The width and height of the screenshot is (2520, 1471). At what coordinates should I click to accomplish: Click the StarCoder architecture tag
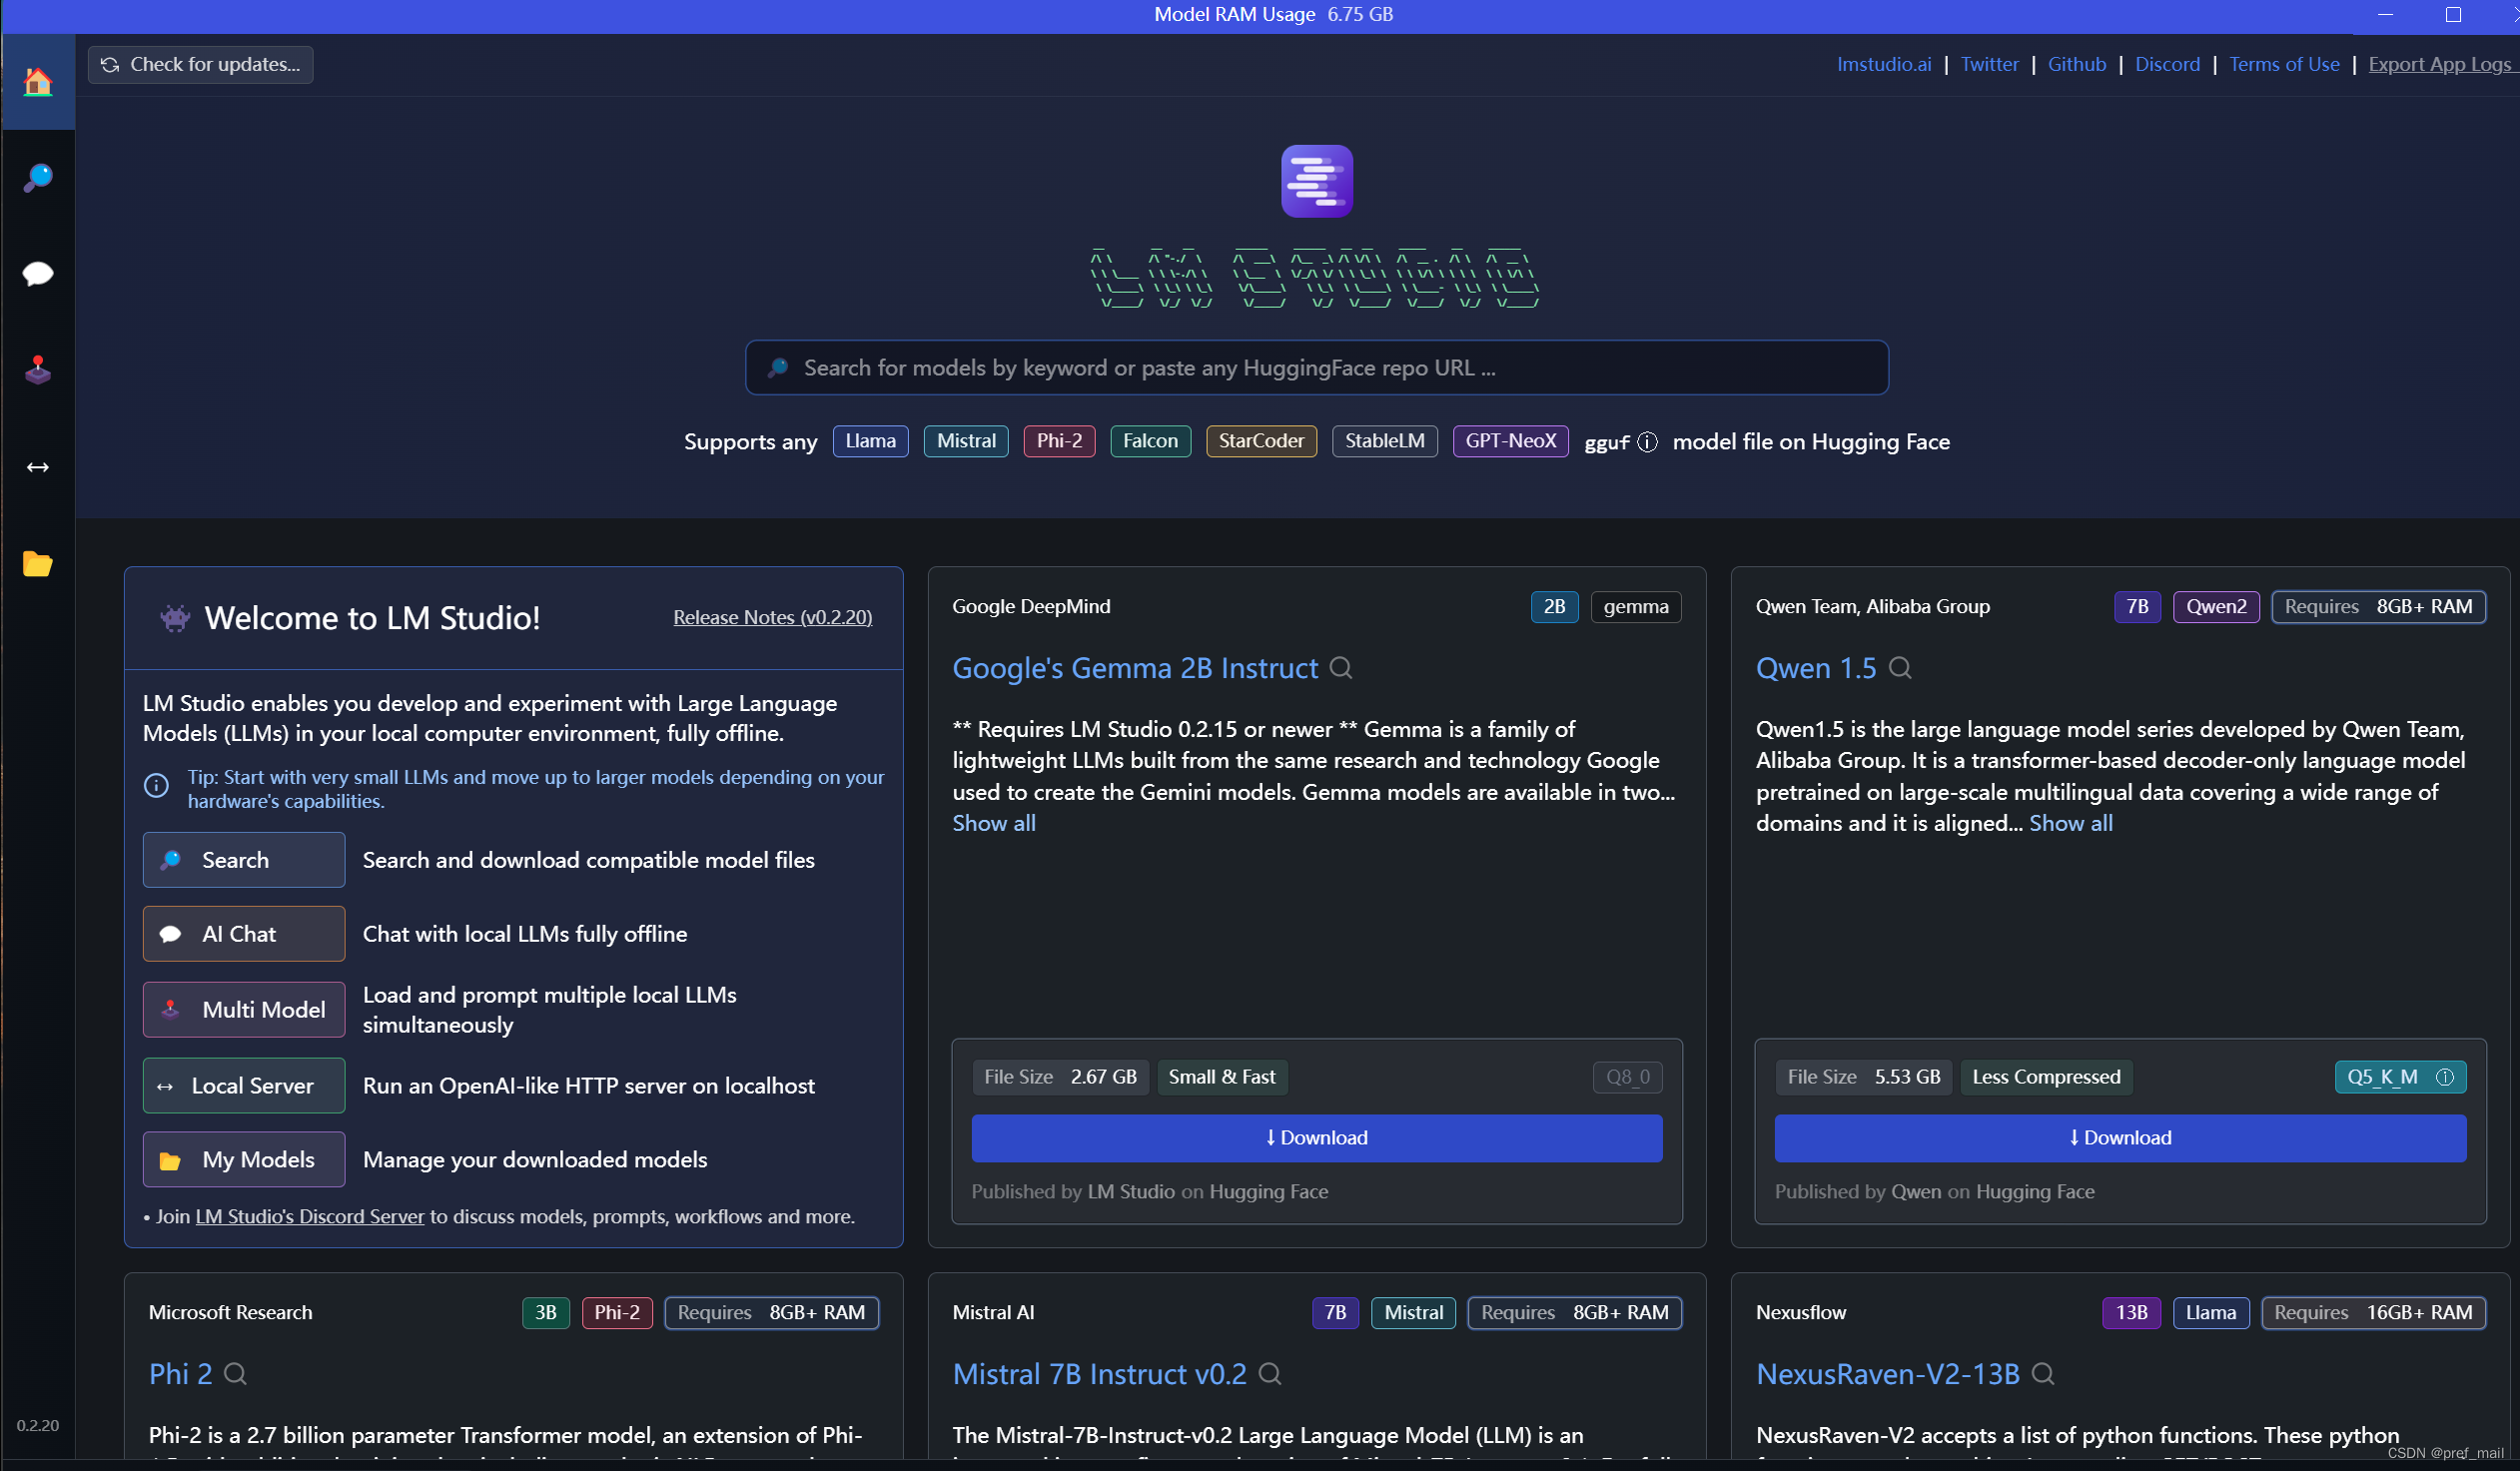[x=1261, y=441]
